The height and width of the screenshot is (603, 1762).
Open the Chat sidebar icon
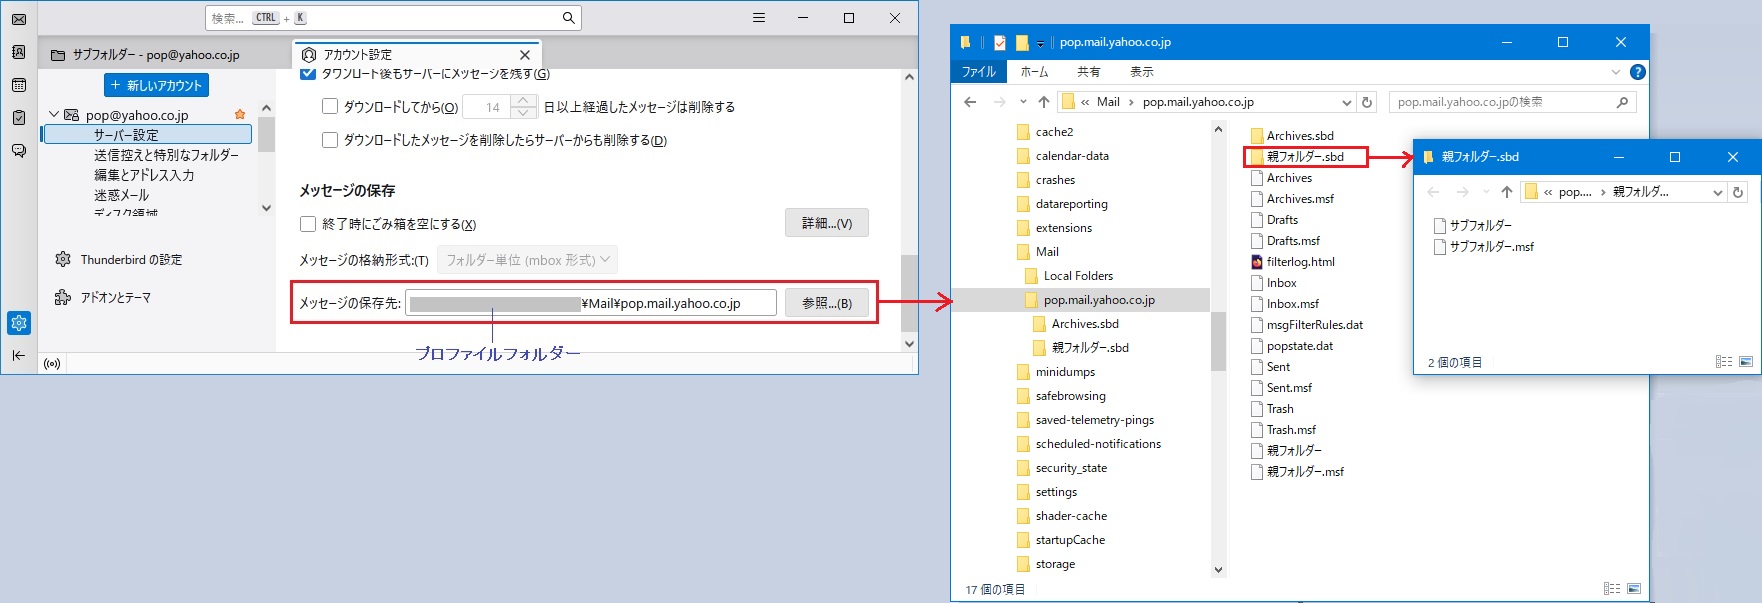point(18,151)
